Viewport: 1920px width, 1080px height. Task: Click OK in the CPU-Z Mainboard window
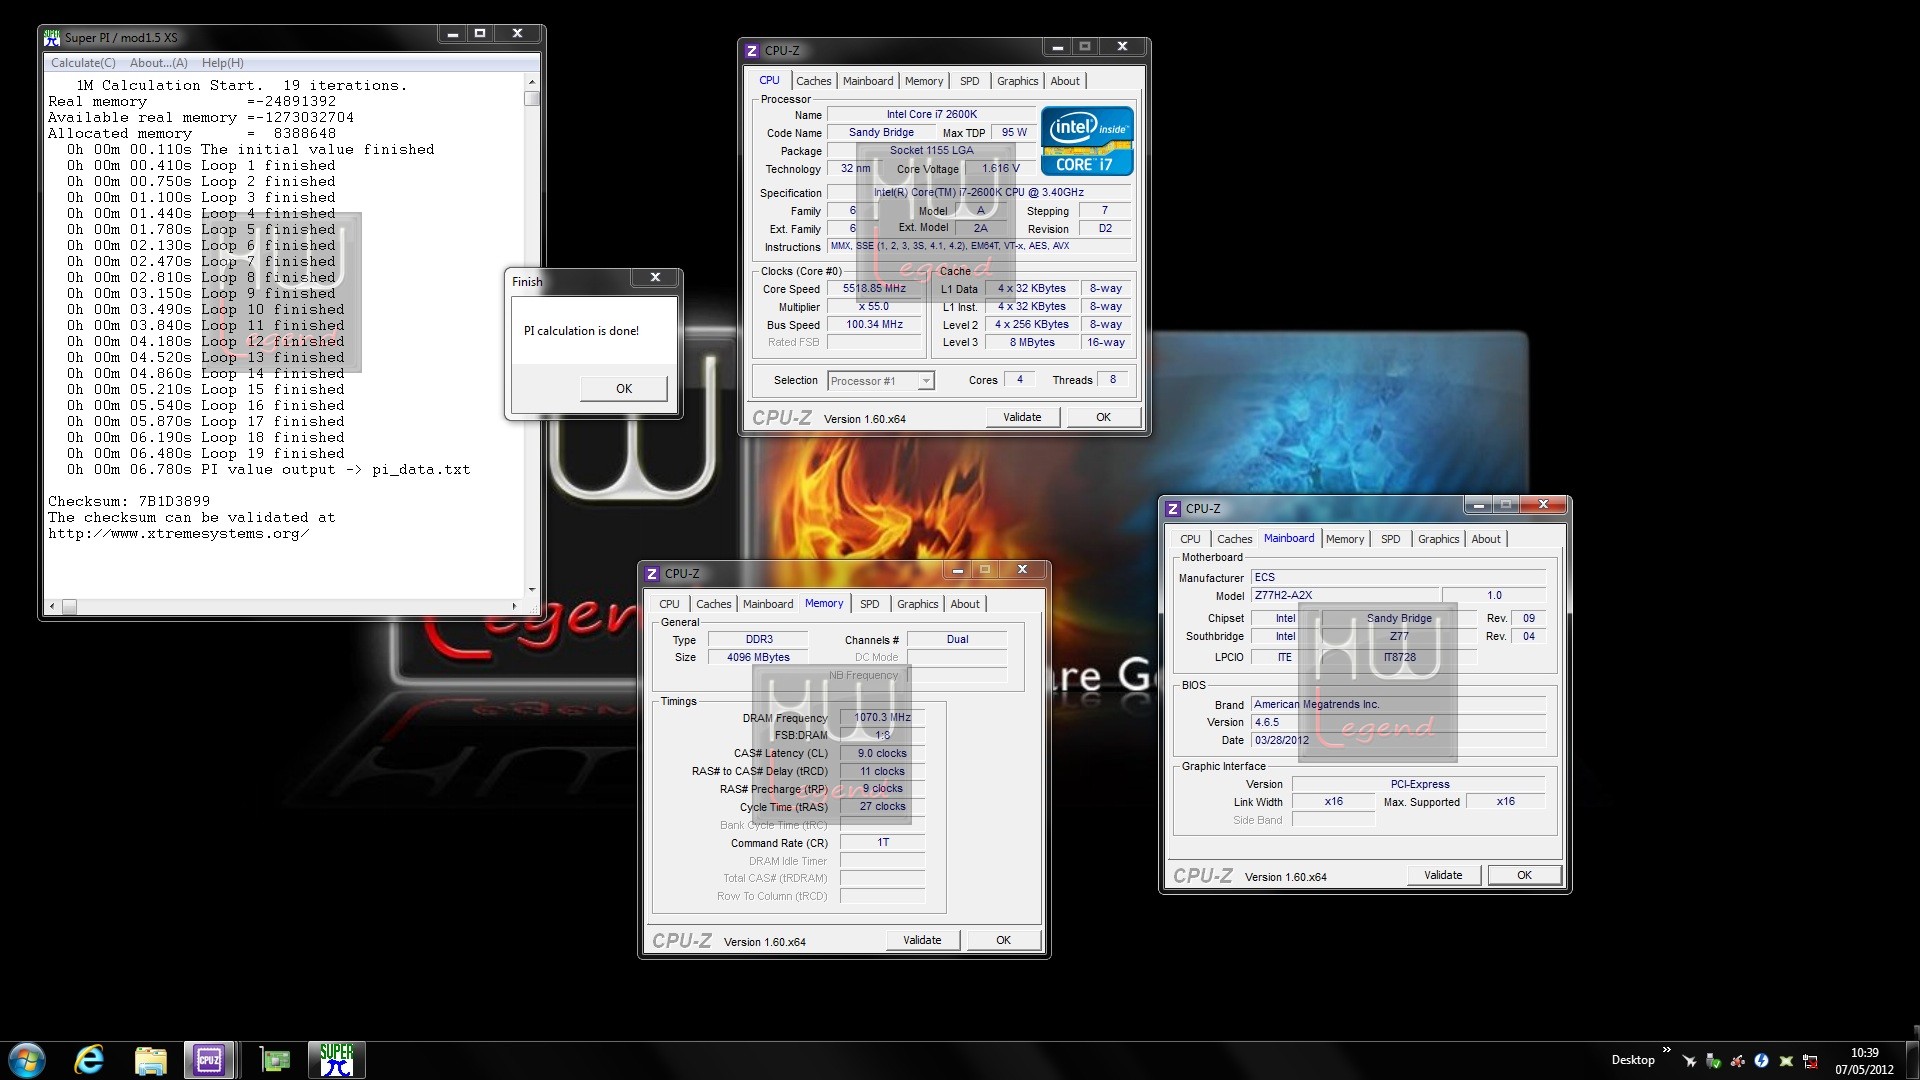click(1524, 876)
